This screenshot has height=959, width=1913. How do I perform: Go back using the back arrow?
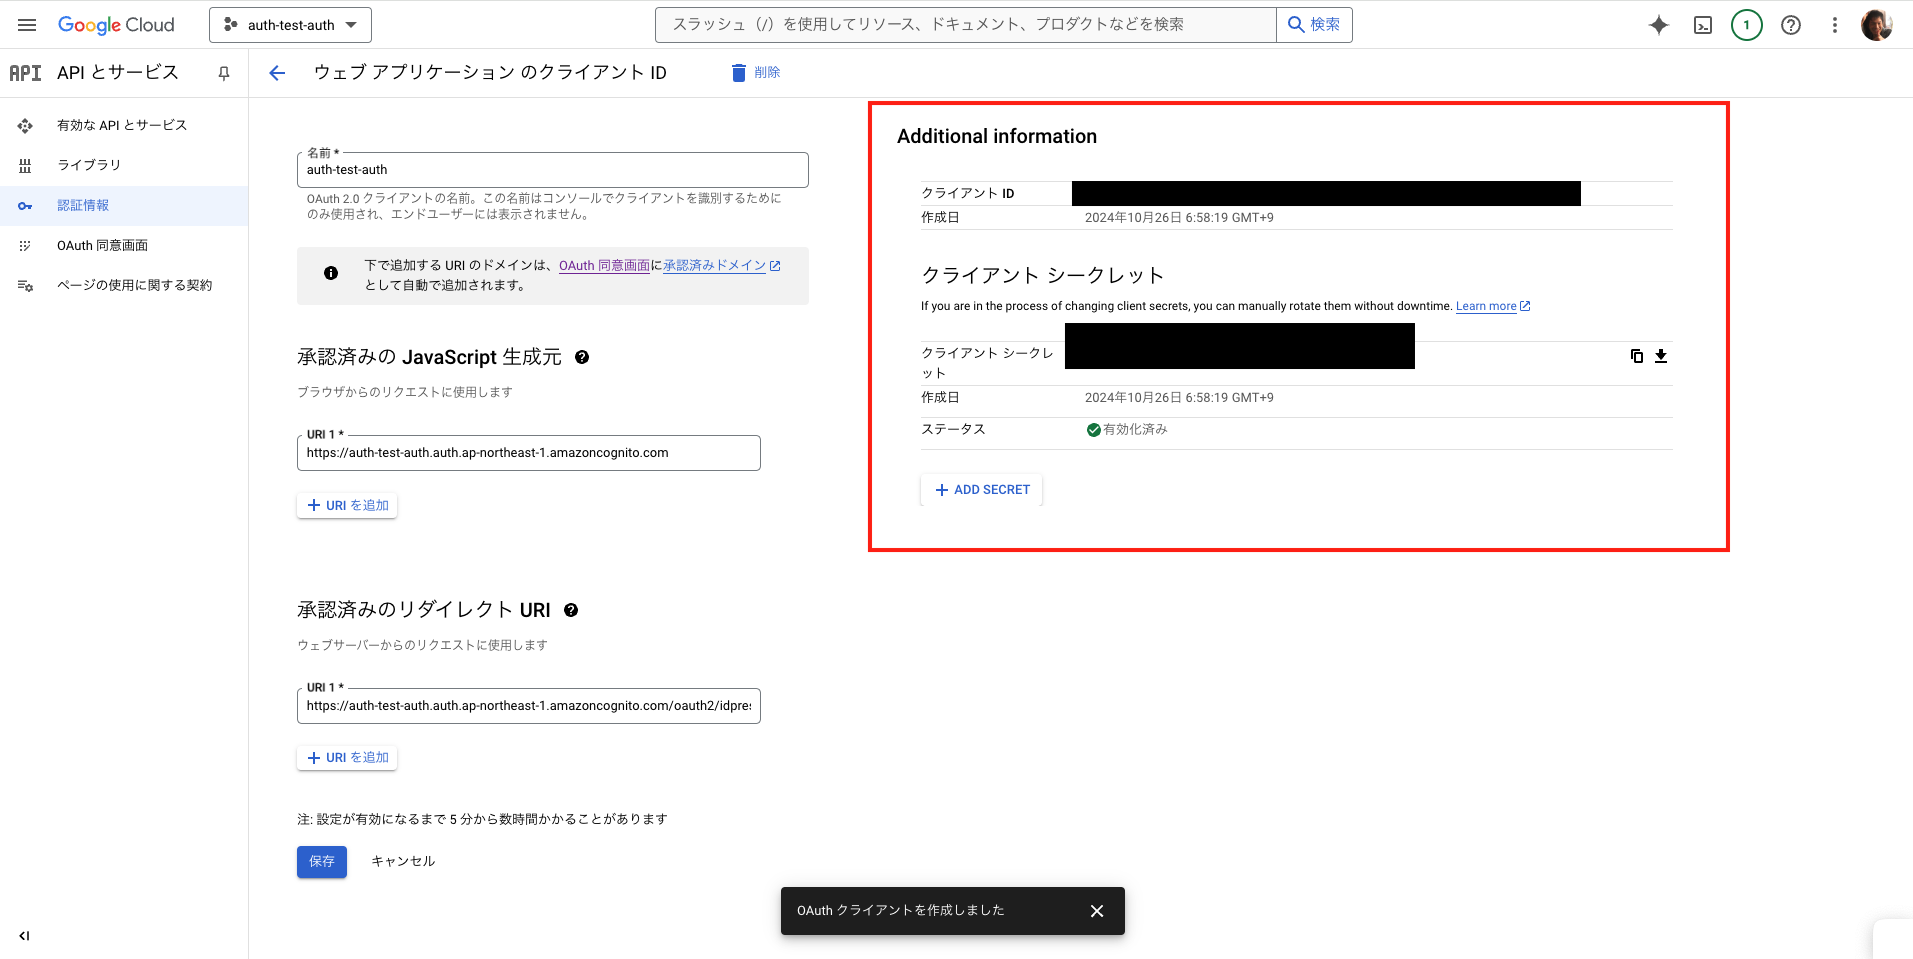tap(276, 72)
